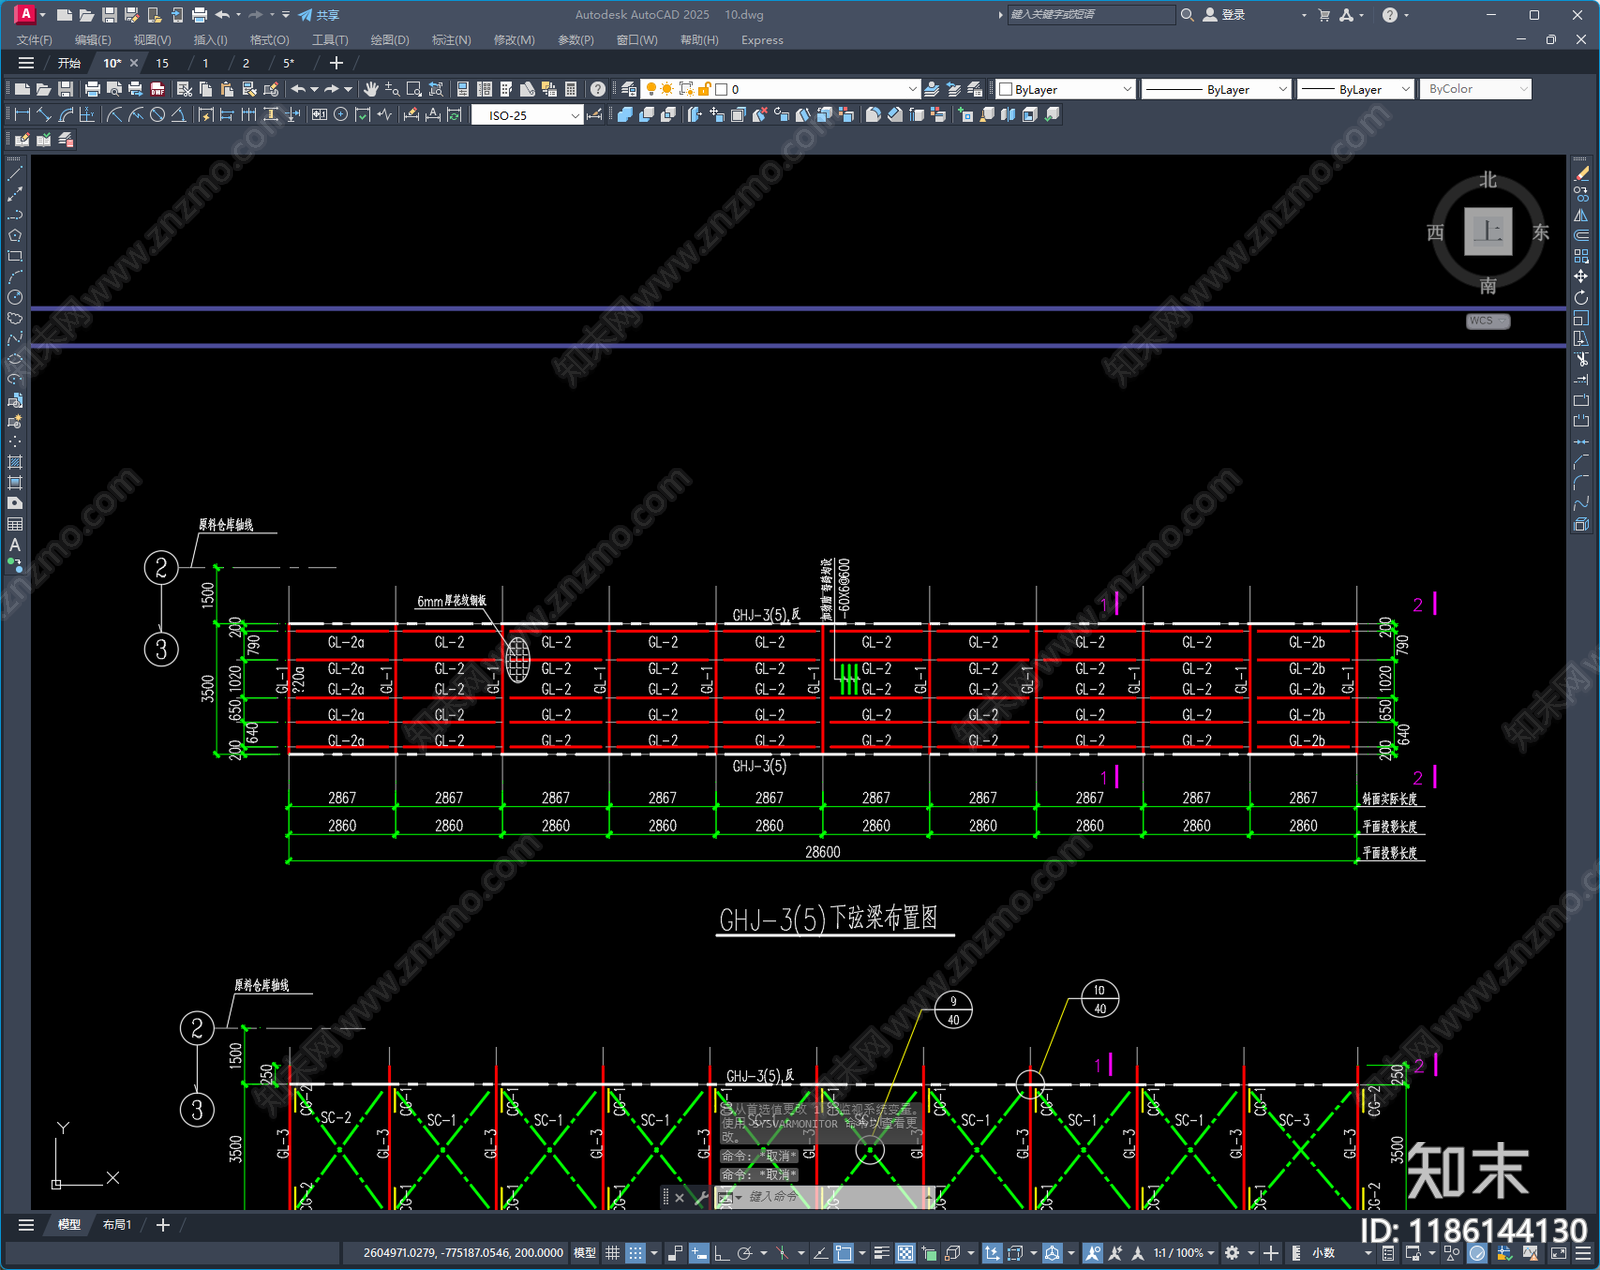Open the workspace switching gear icon
Viewport: 1600px width, 1270px height.
click(x=1233, y=1253)
